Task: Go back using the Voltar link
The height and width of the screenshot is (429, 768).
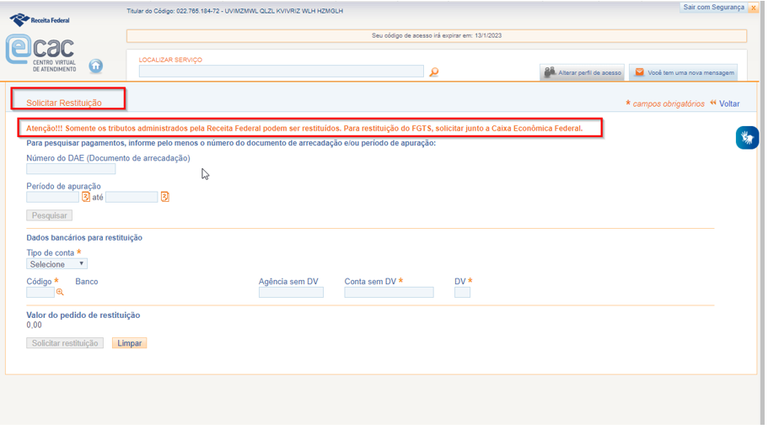Action: 729,104
